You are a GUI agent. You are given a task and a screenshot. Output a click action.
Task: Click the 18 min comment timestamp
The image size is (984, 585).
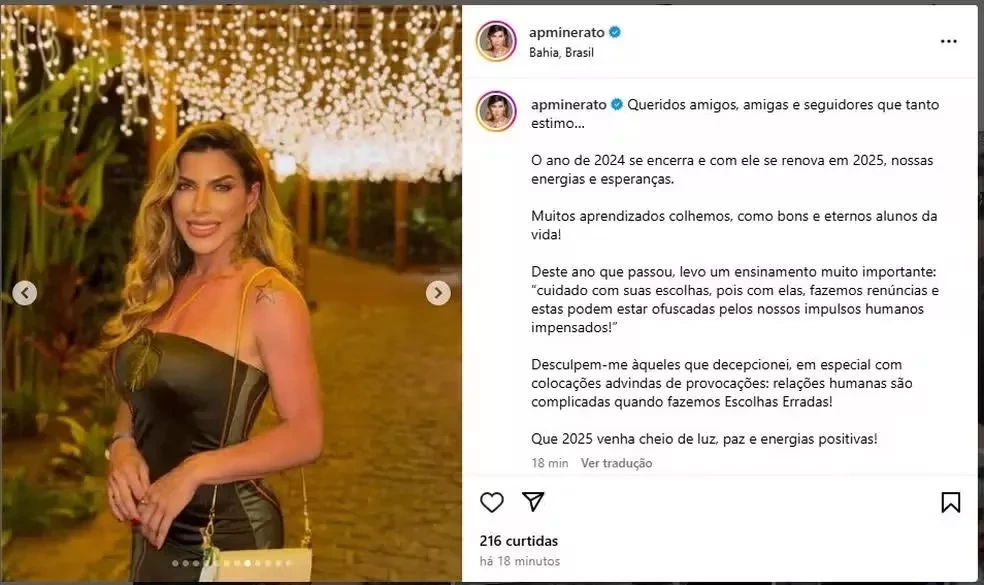550,463
